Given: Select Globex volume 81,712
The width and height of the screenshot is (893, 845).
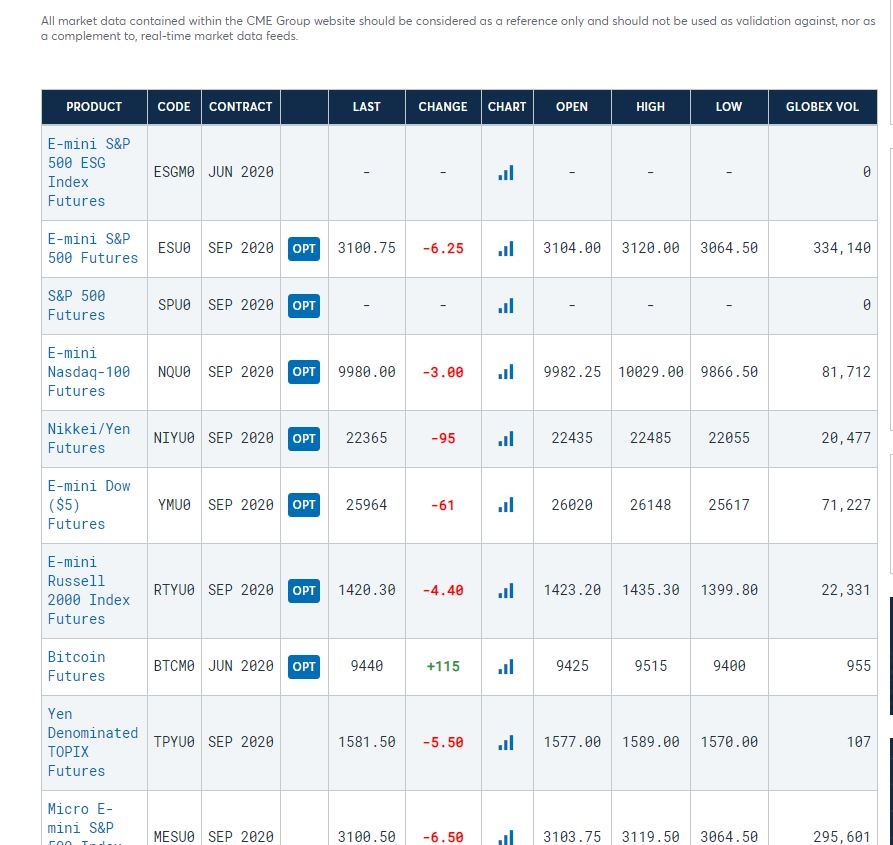Looking at the screenshot, I should coord(846,372).
